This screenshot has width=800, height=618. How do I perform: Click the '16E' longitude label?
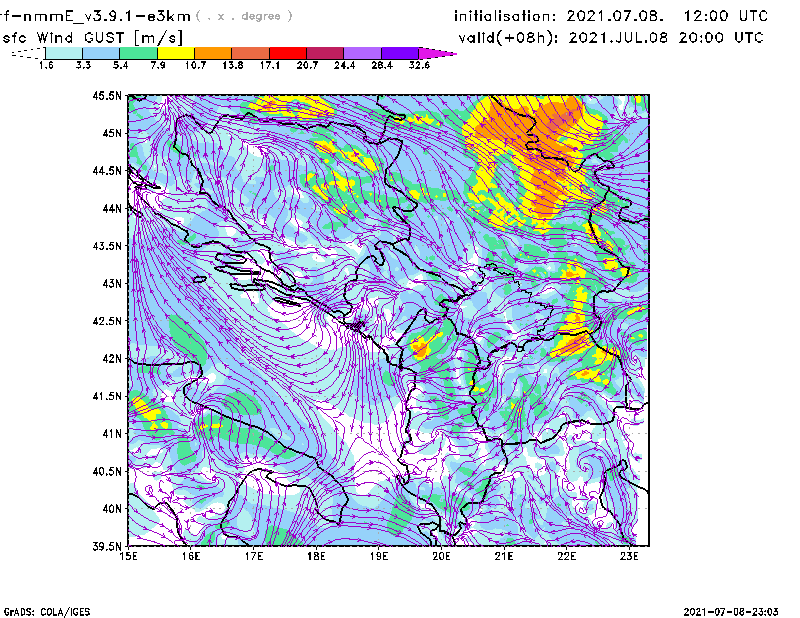pyautogui.click(x=191, y=556)
